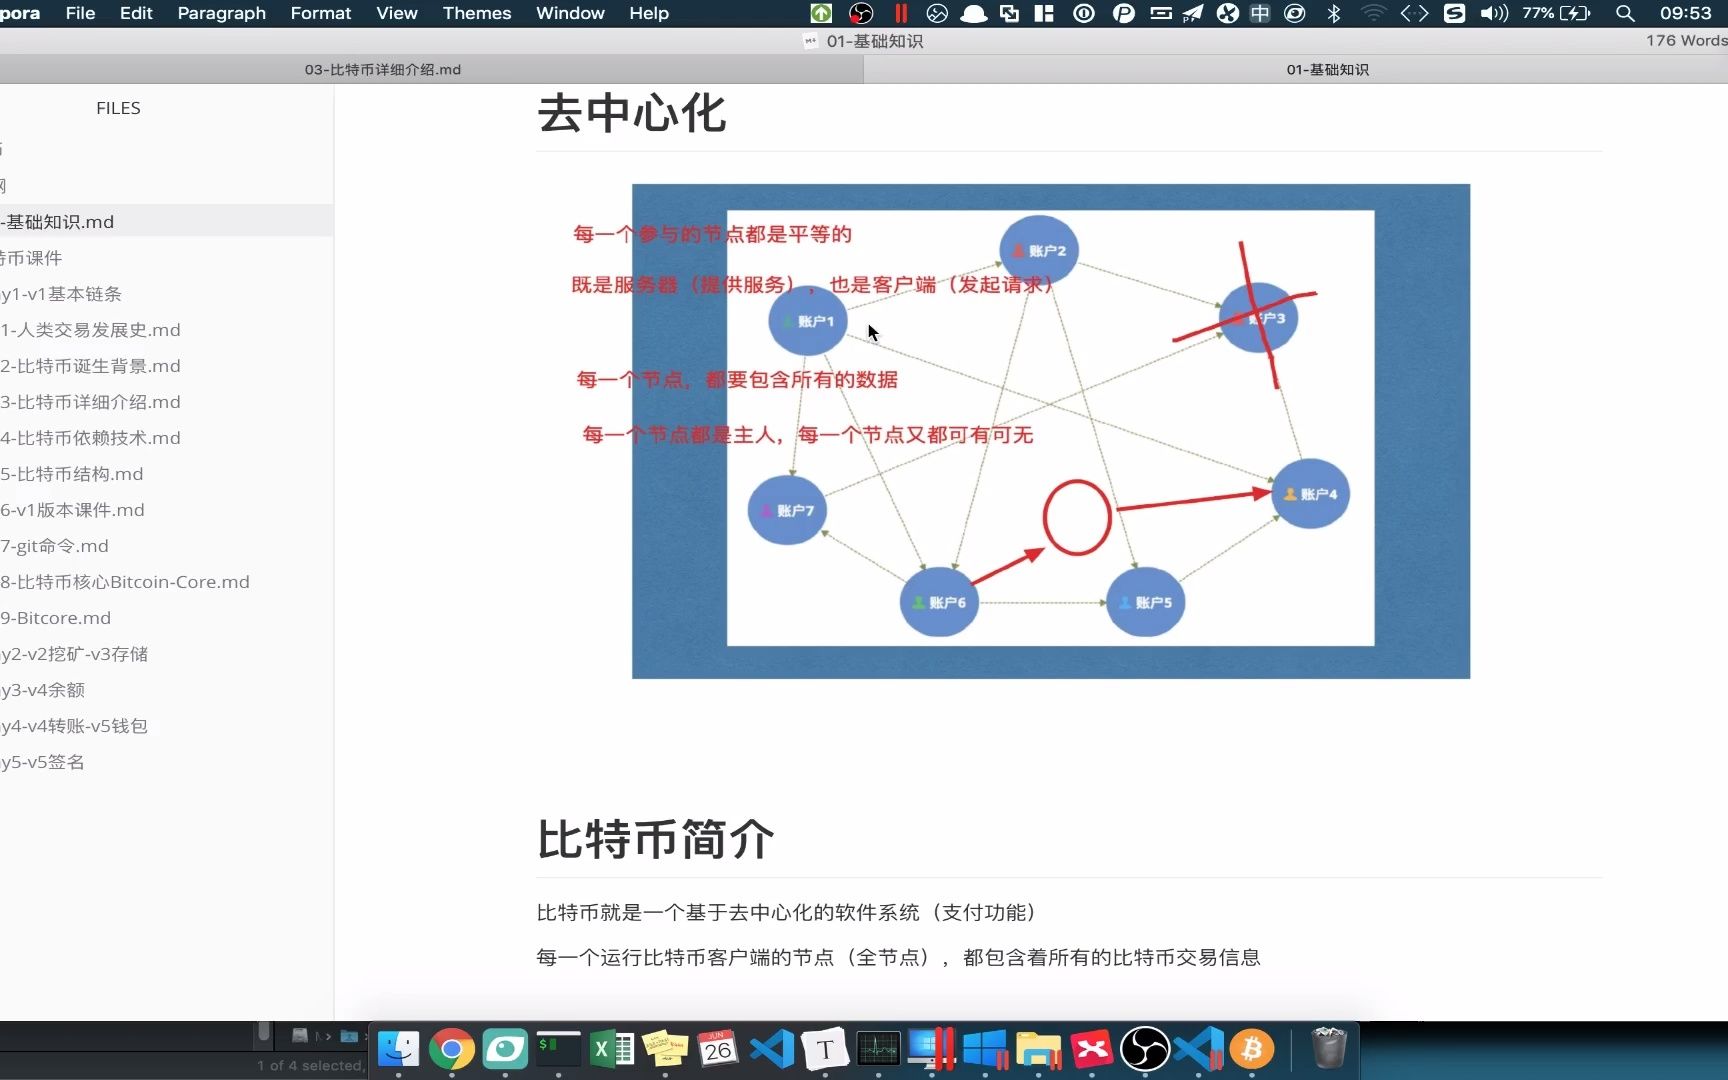1728x1080 pixels.
Task: Open Spotlight search in the menu bar
Action: [x=1625, y=13]
